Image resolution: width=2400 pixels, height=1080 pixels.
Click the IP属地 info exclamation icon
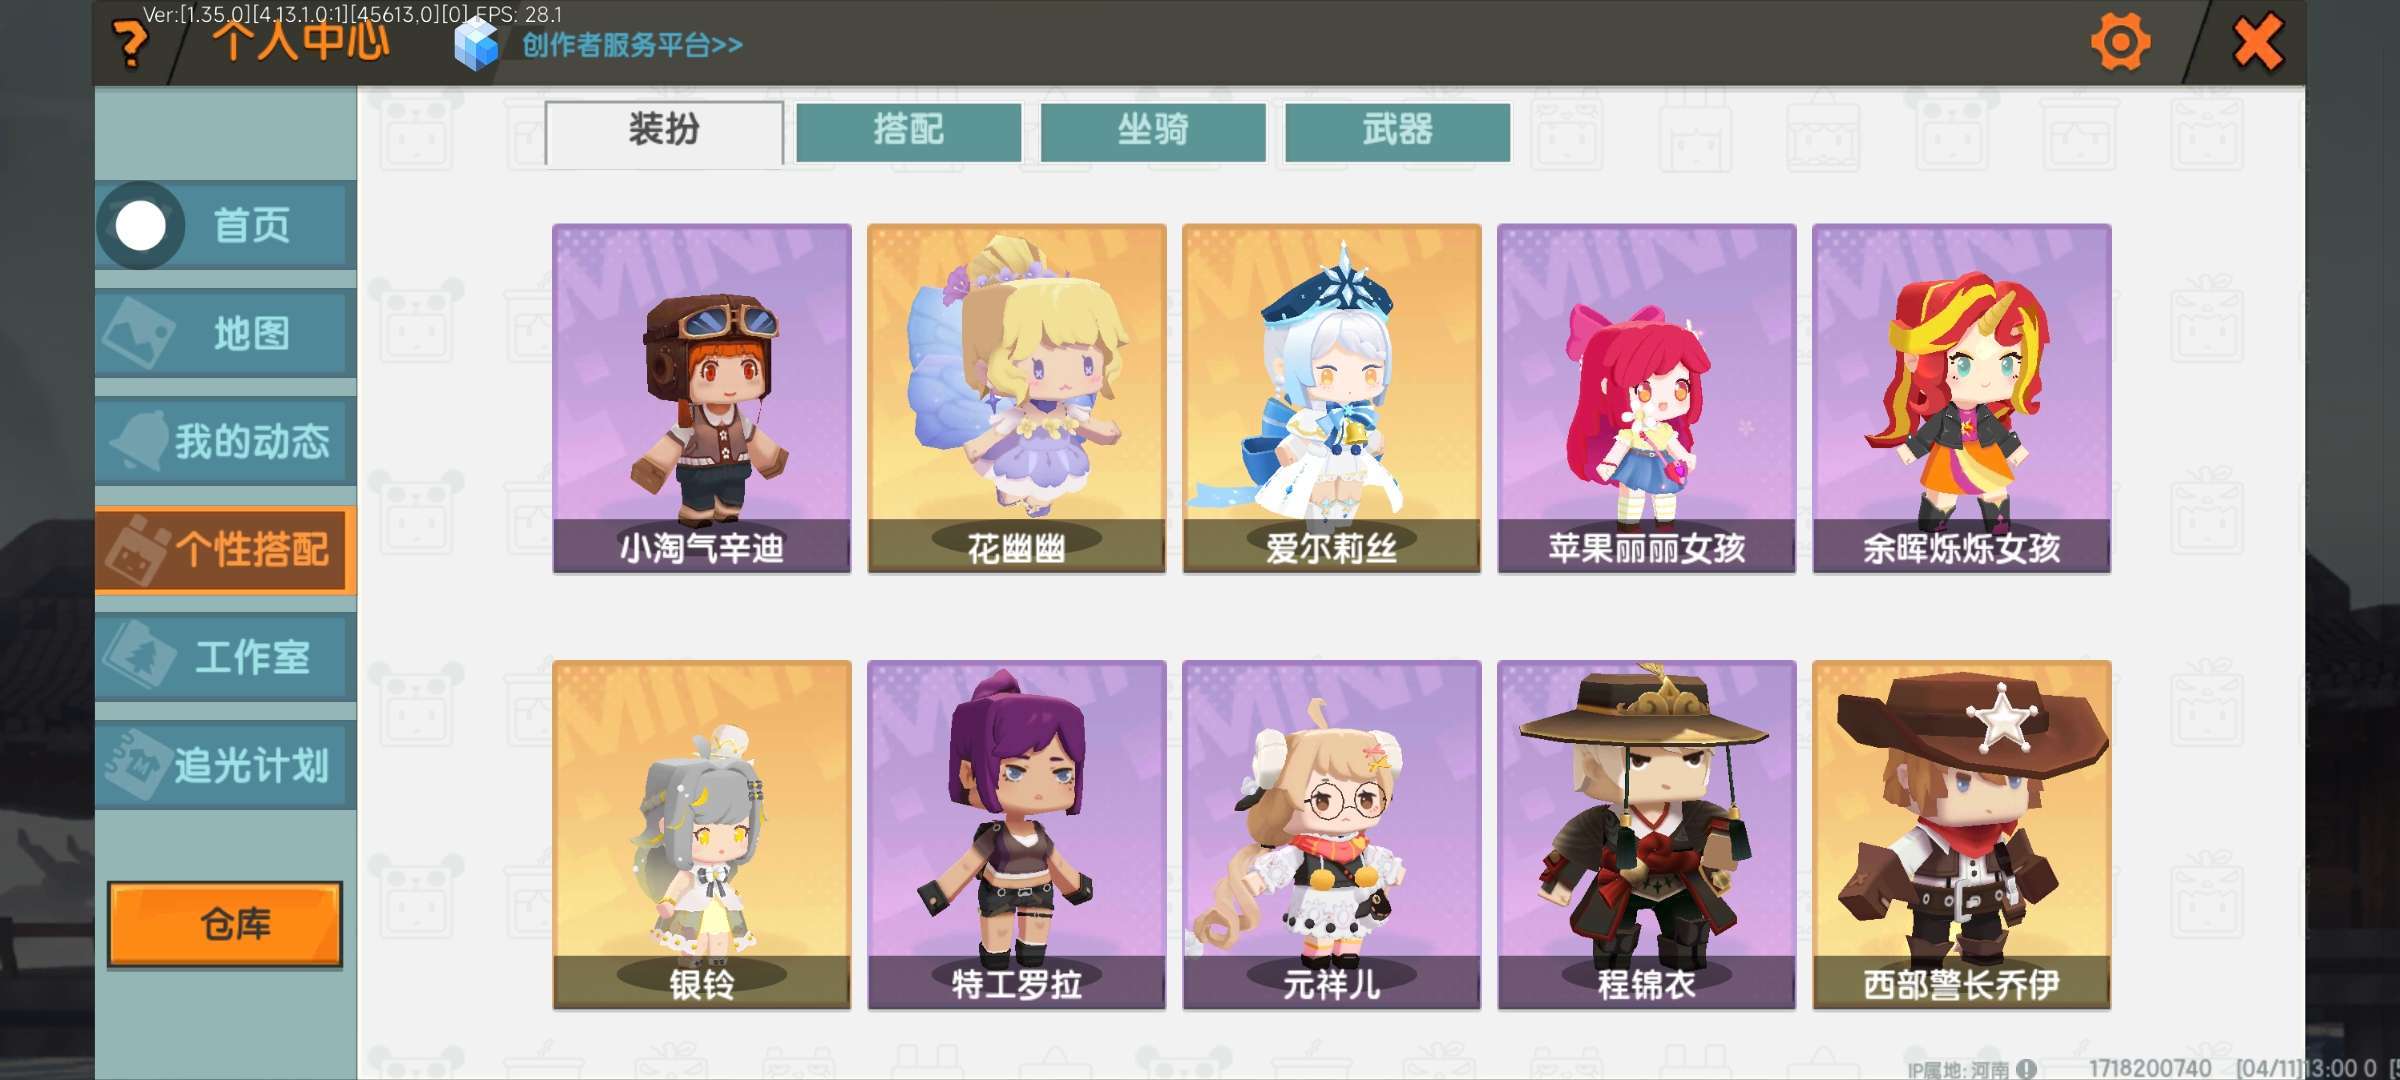tap(2027, 1069)
